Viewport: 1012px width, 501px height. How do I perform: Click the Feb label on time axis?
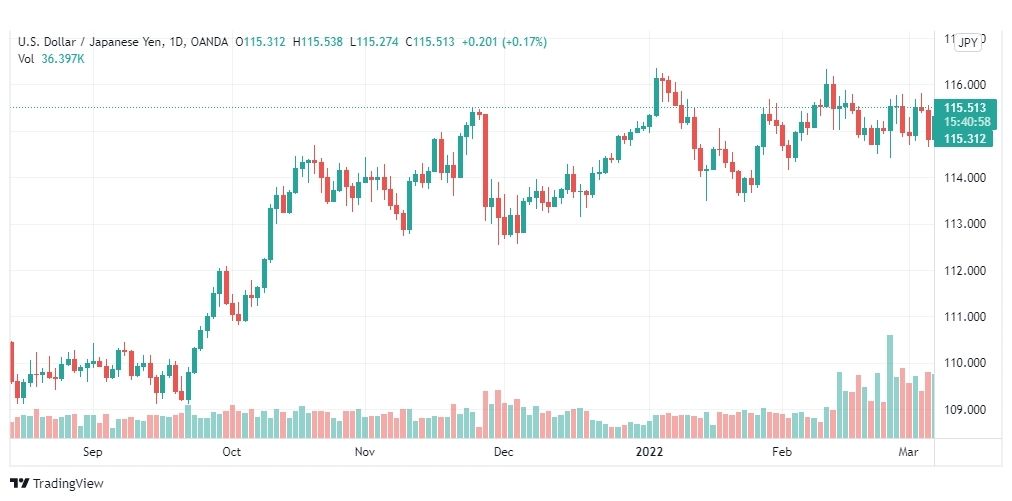782,451
